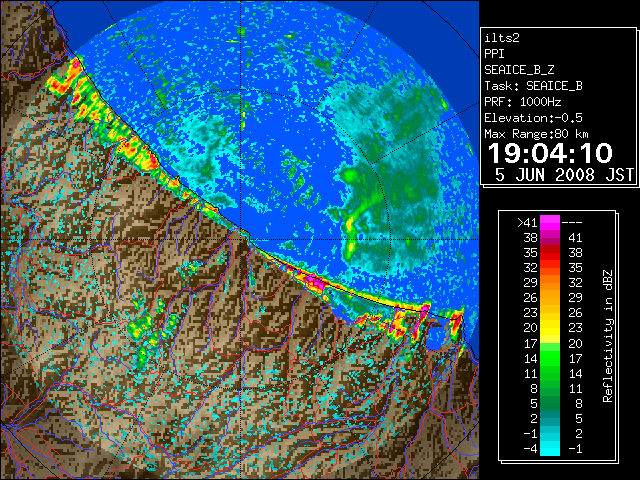Click the cyan legend color at -4
640x480 pixels.
click(x=549, y=448)
